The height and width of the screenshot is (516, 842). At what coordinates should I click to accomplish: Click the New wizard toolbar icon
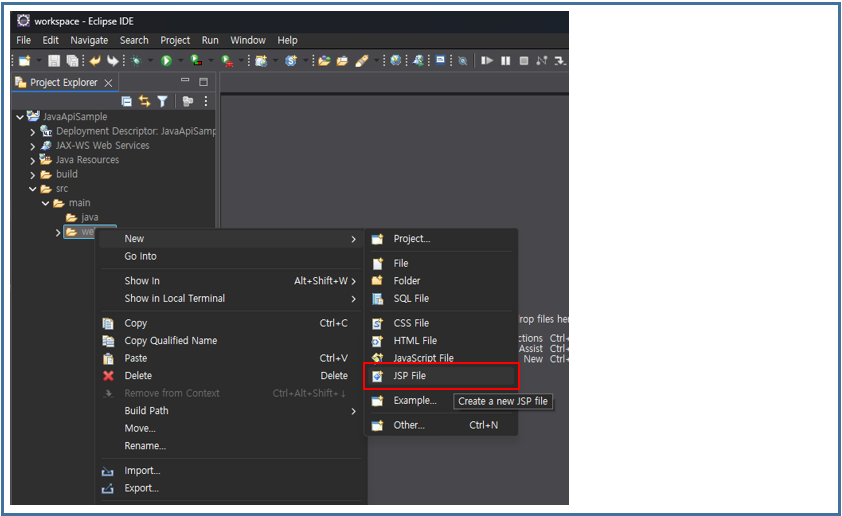tap(24, 61)
